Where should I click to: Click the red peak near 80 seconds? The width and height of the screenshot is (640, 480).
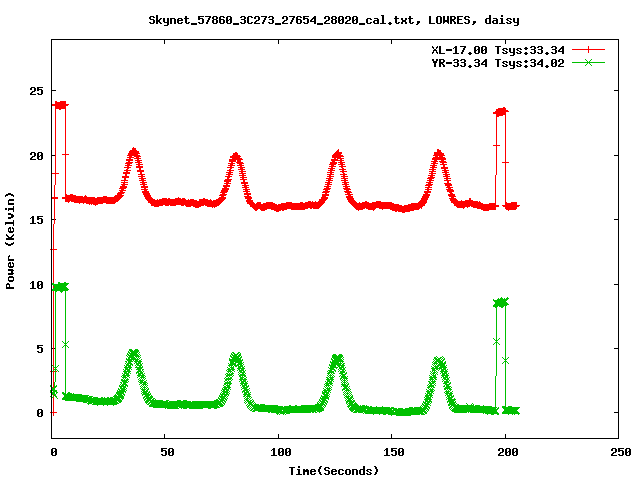tap(236, 157)
